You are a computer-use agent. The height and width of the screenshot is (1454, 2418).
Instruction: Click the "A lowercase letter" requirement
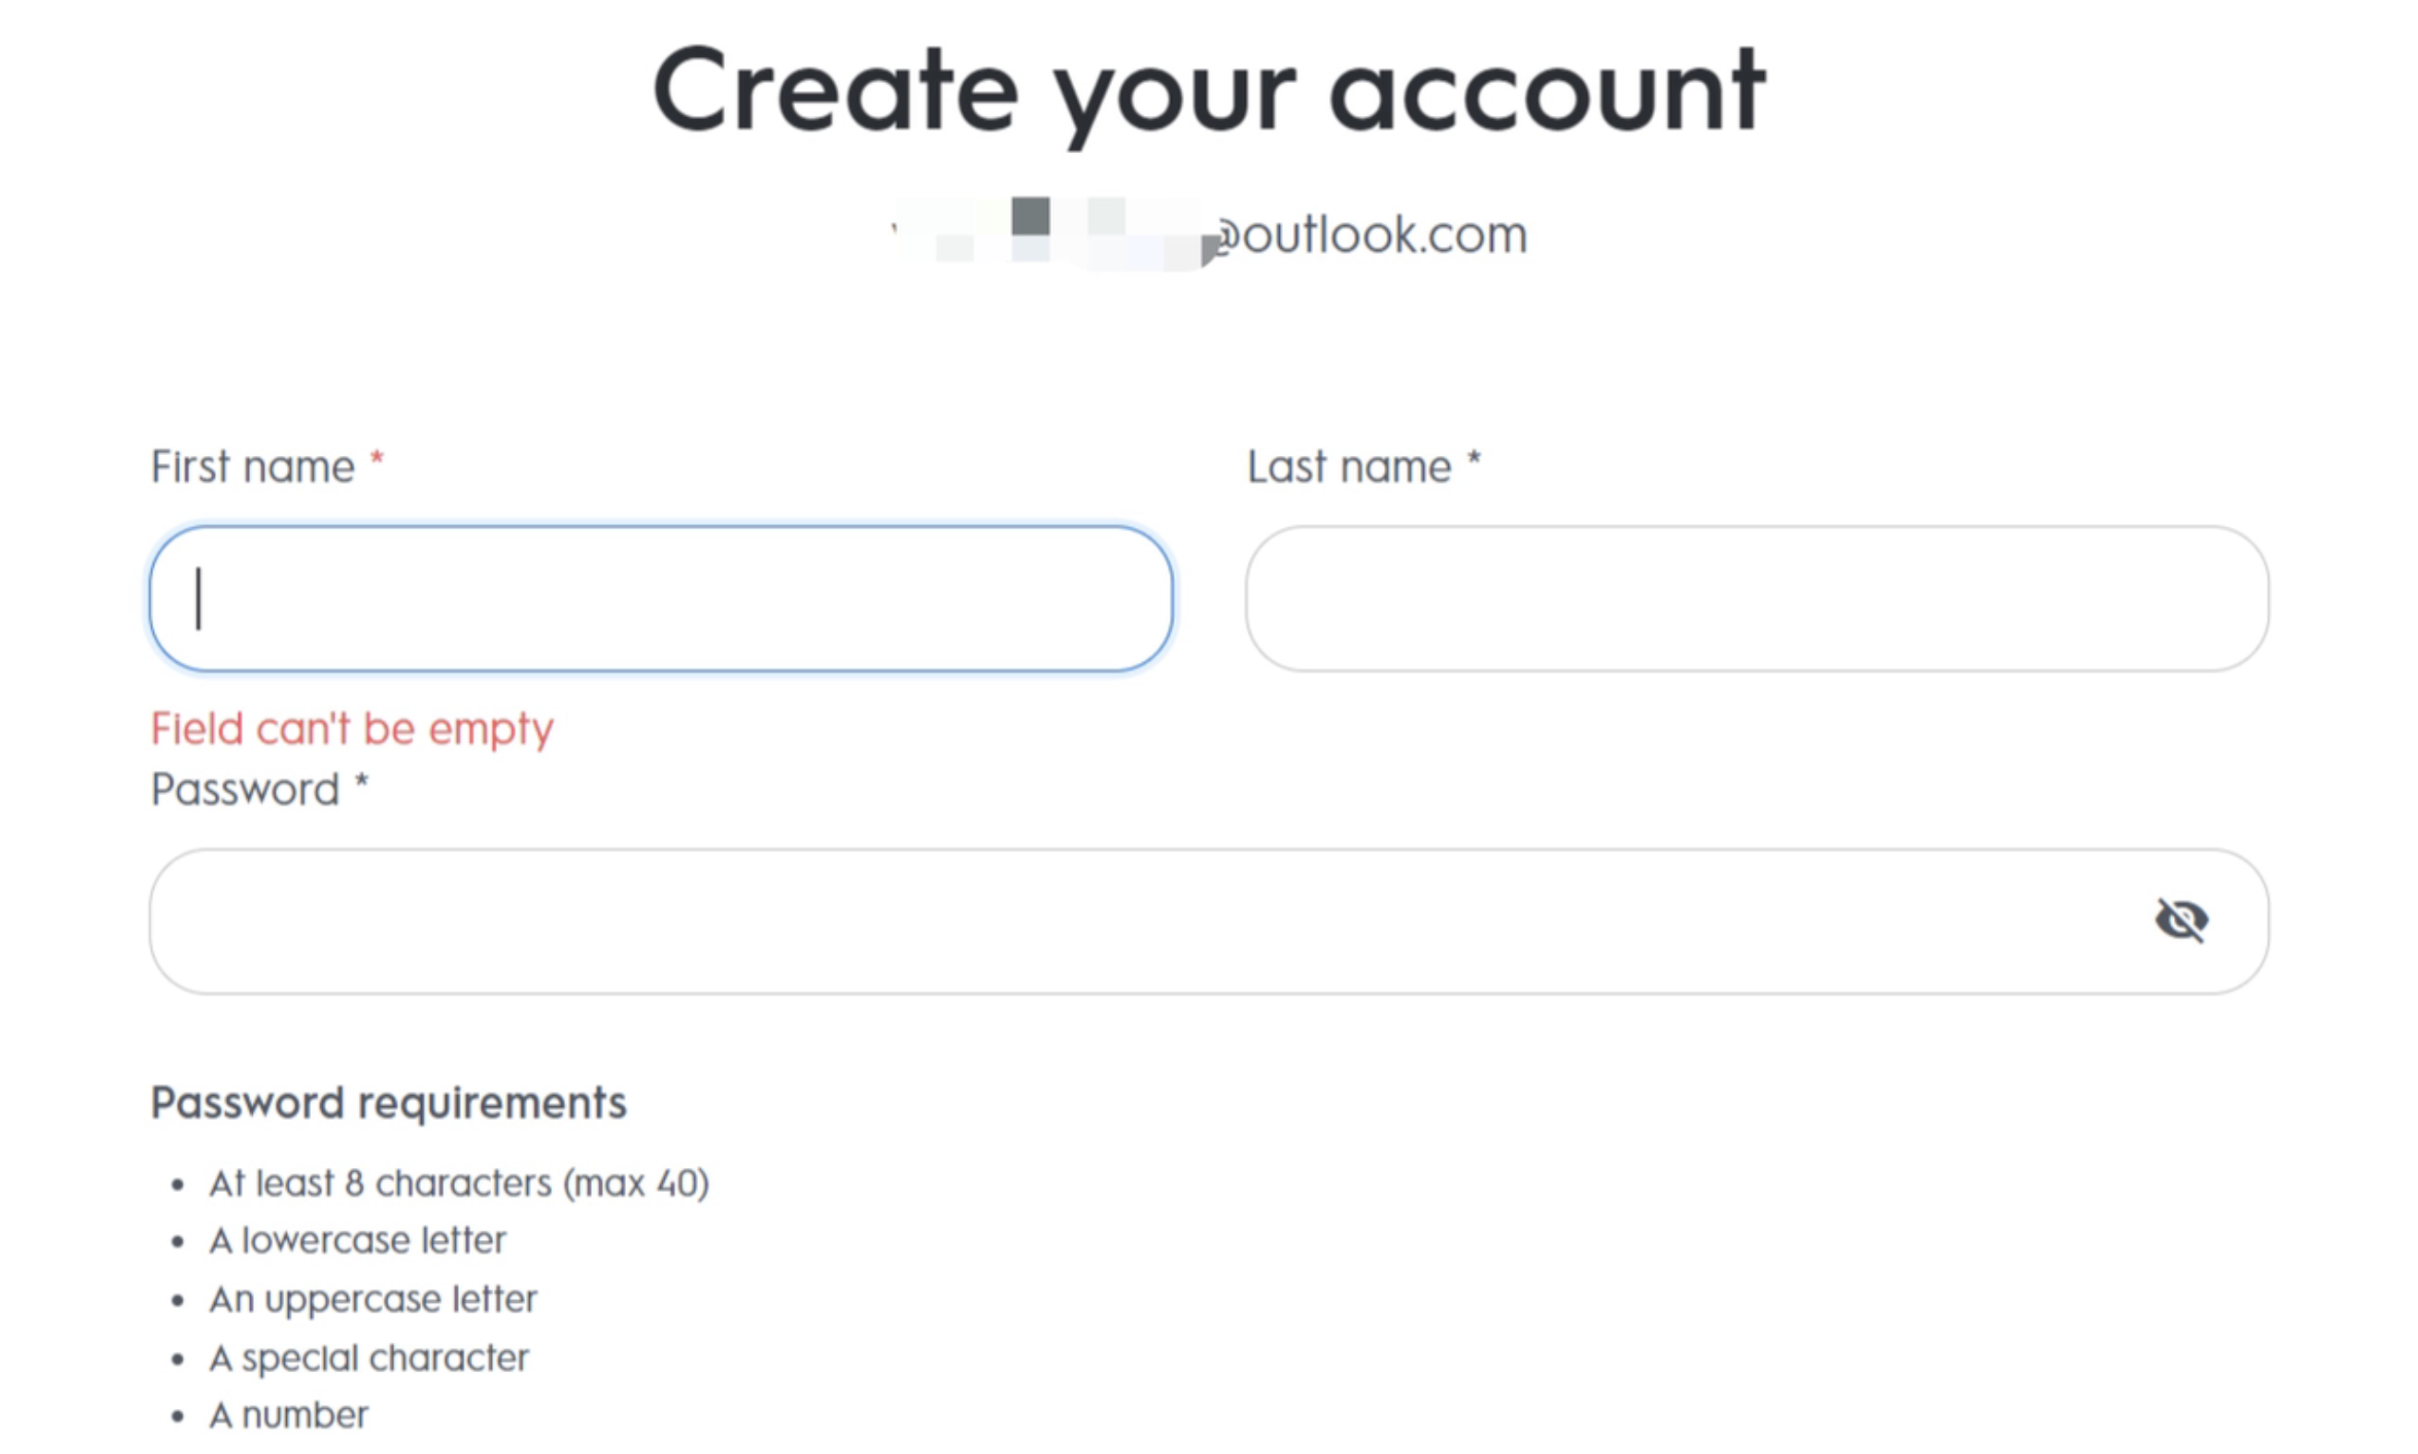click(x=357, y=1241)
